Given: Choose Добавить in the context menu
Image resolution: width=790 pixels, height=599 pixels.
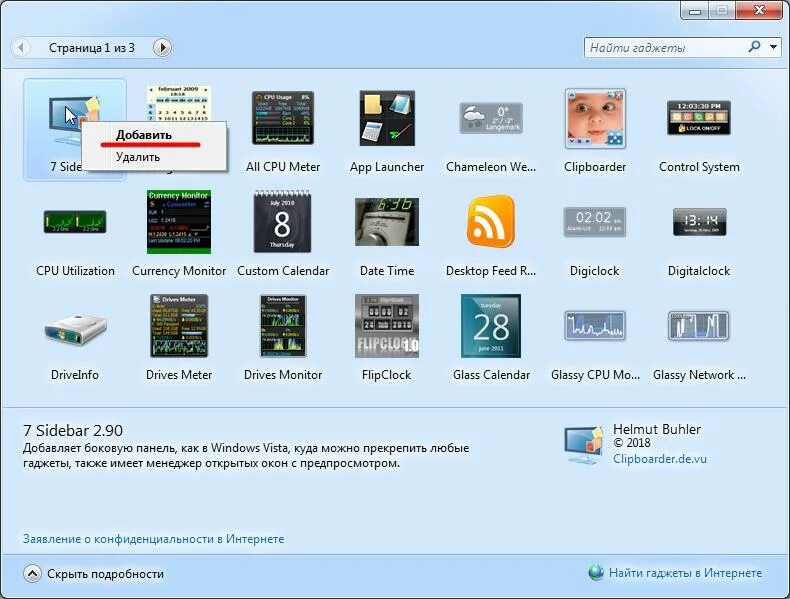Looking at the screenshot, I should pyautogui.click(x=154, y=135).
